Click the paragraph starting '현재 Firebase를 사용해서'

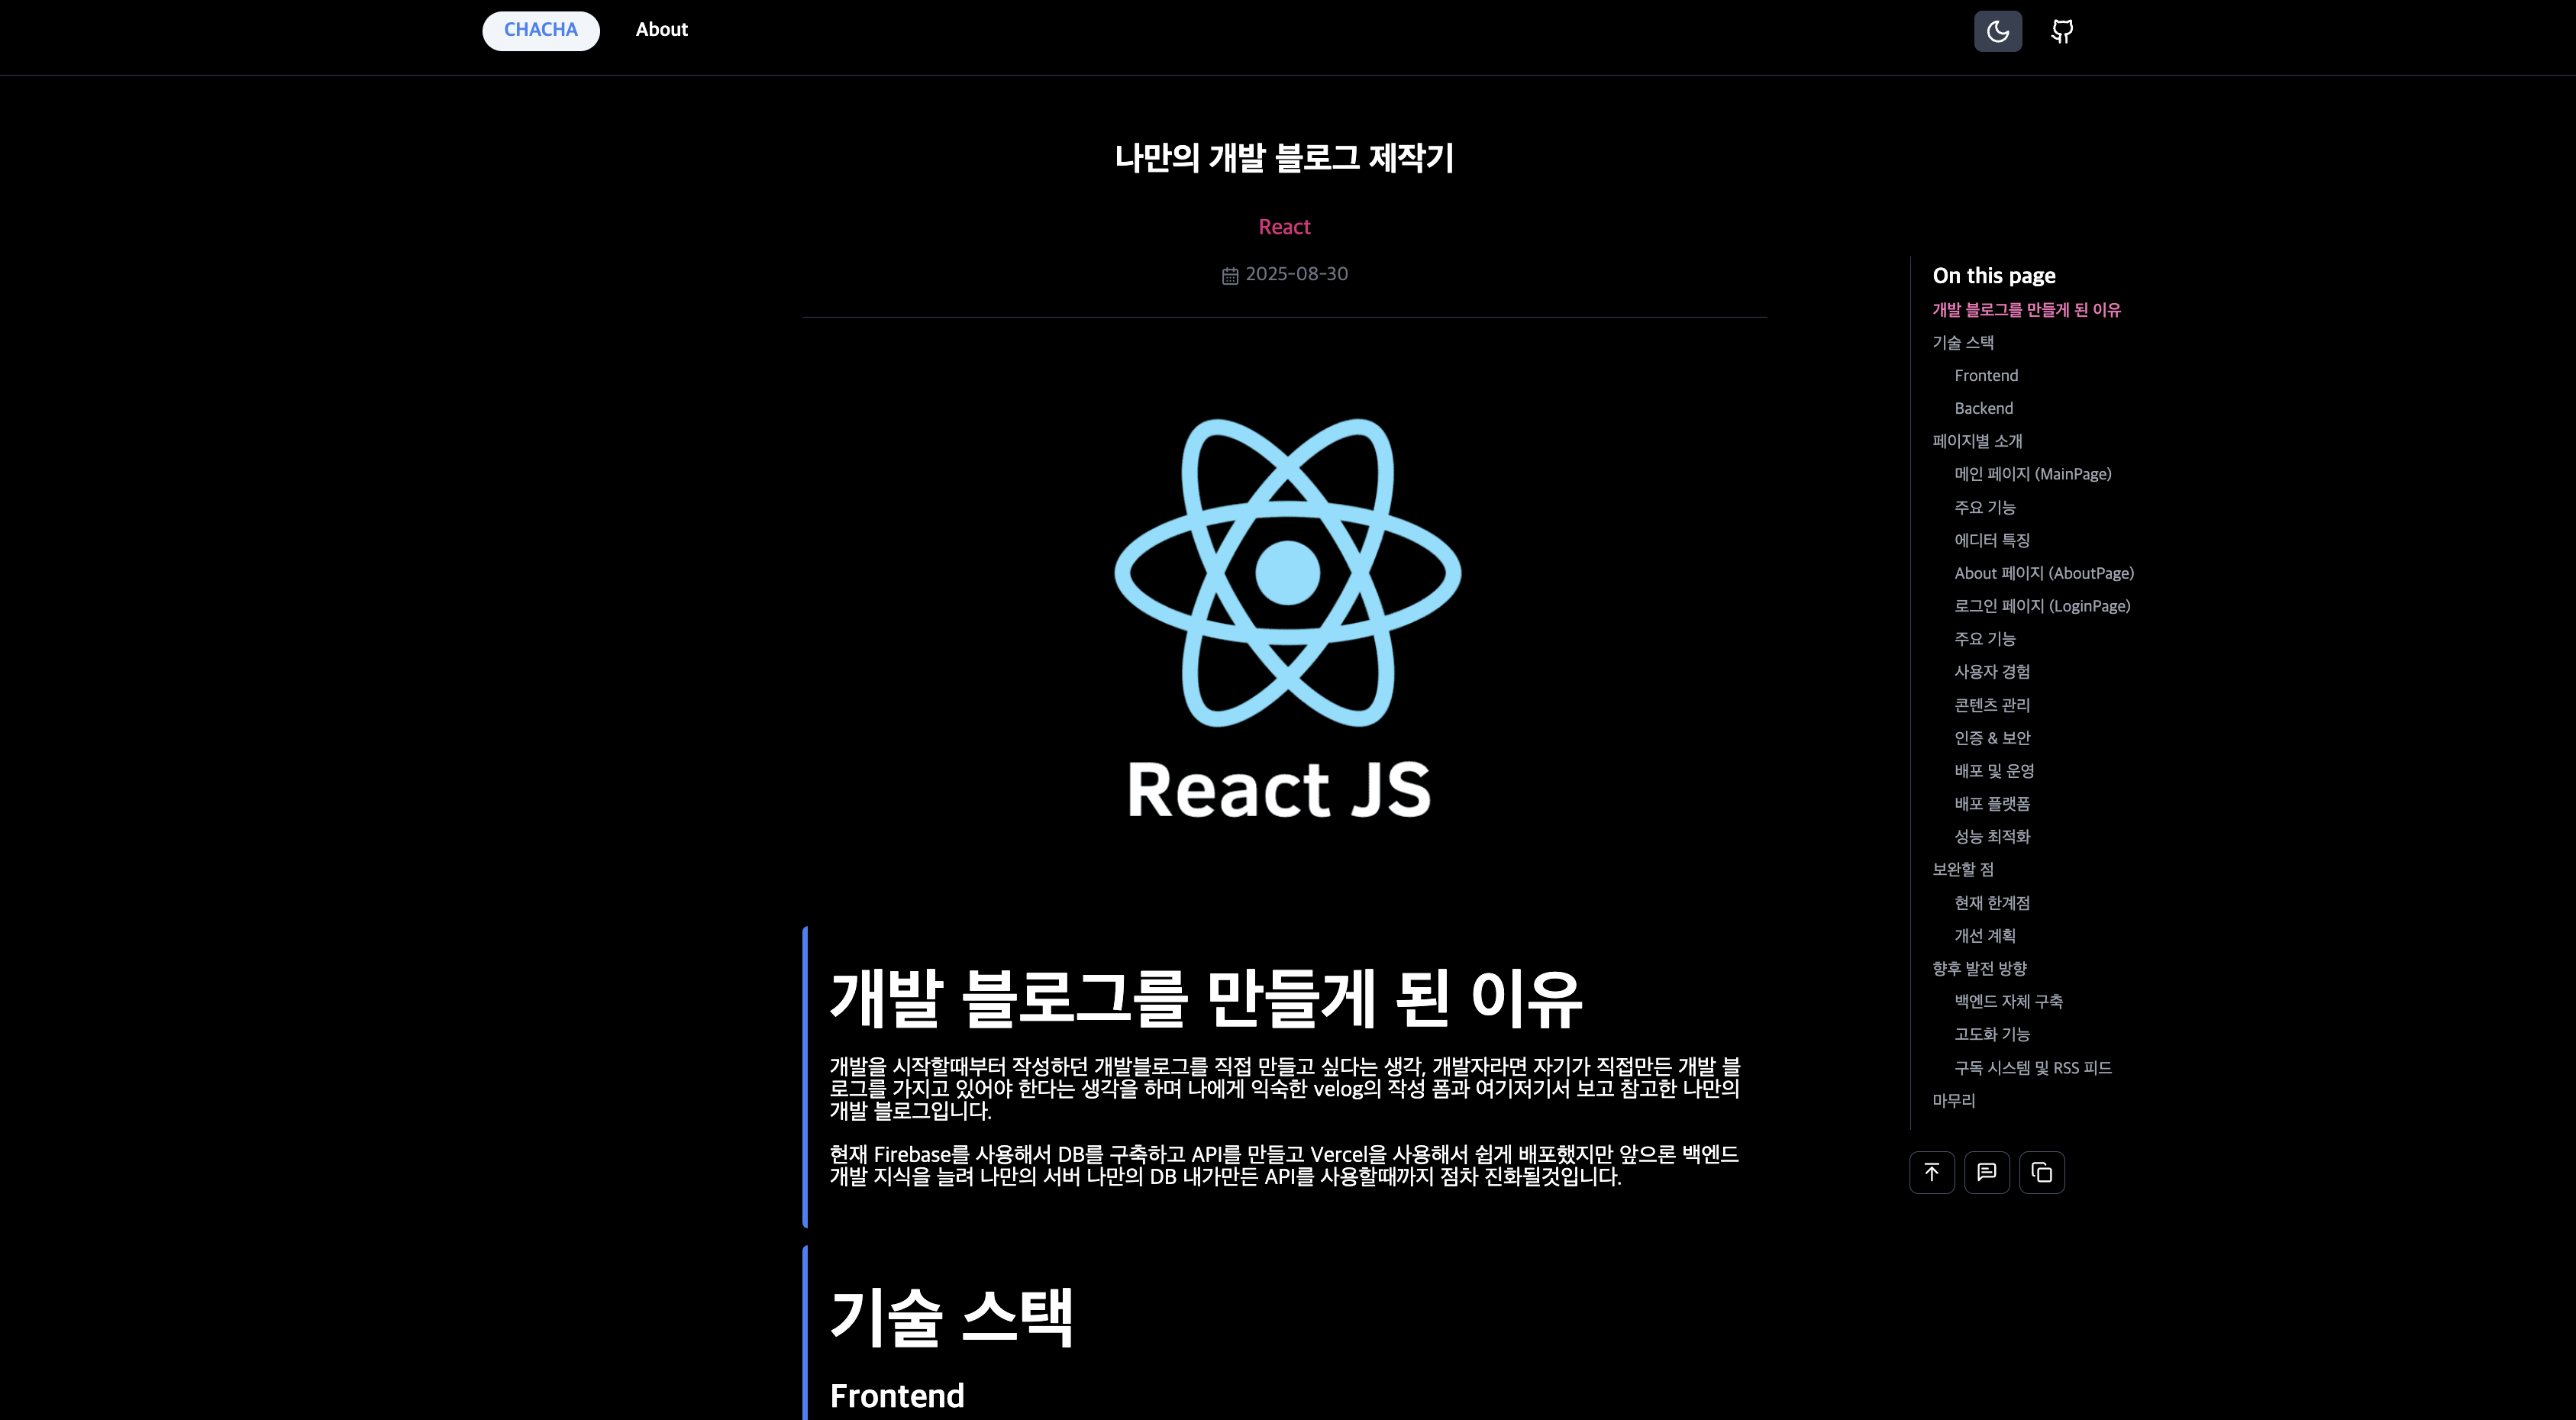[x=1284, y=1165]
